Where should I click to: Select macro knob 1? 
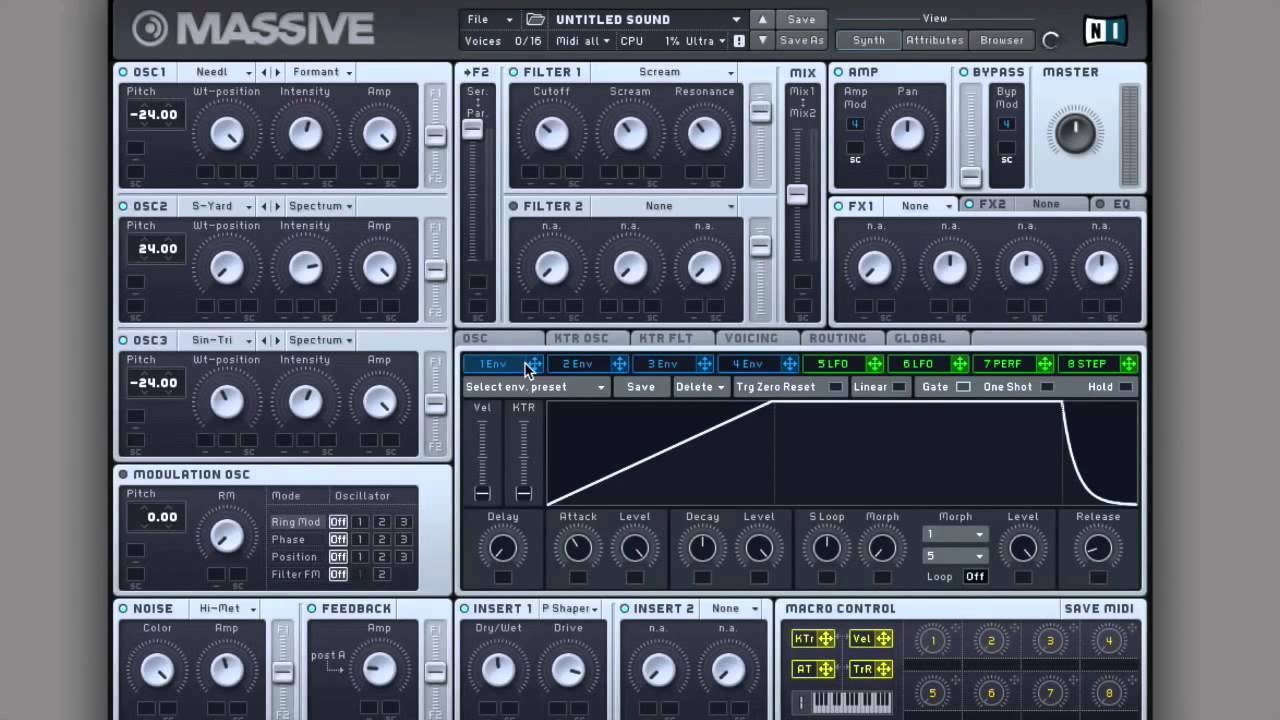933,642
